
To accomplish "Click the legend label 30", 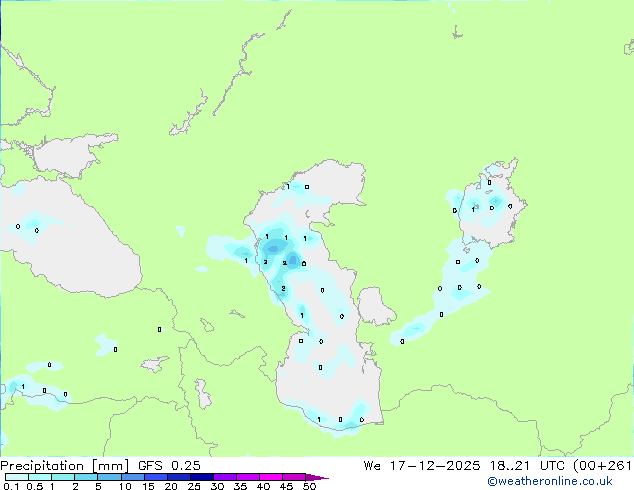I will (217, 486).
